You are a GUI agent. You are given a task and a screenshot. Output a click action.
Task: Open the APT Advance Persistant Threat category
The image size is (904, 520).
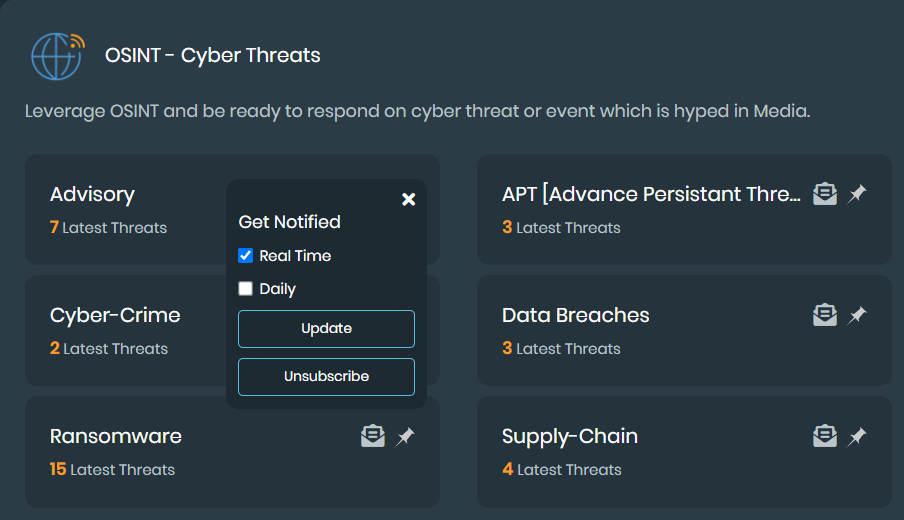(651, 195)
